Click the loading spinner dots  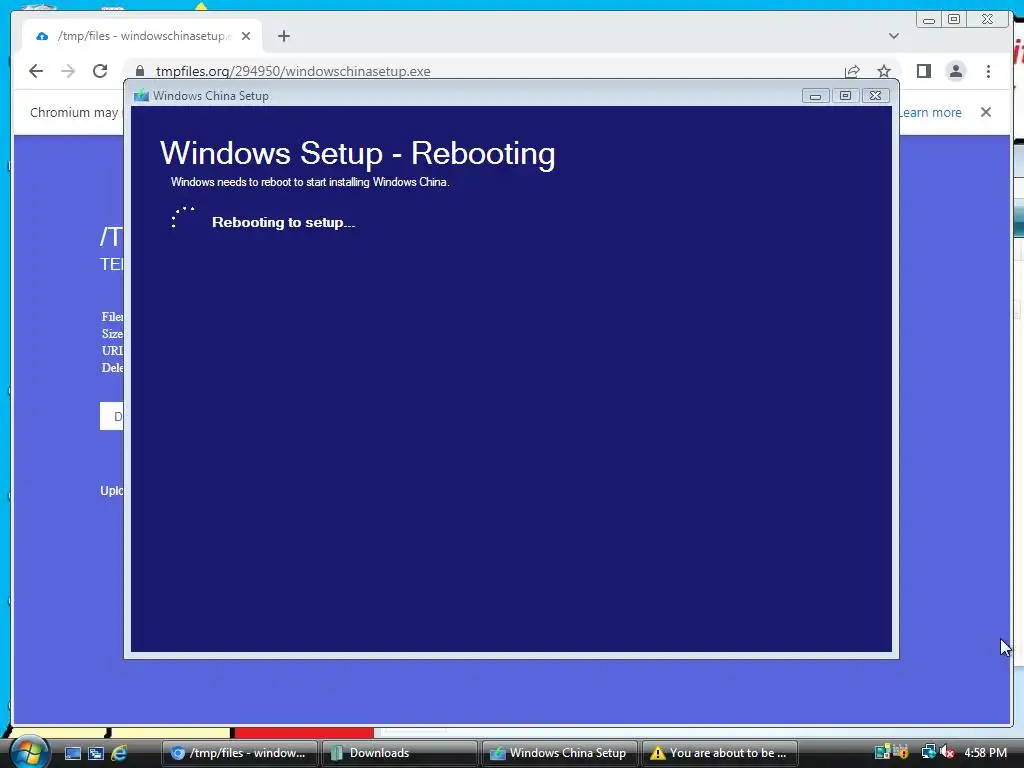[x=182, y=217]
